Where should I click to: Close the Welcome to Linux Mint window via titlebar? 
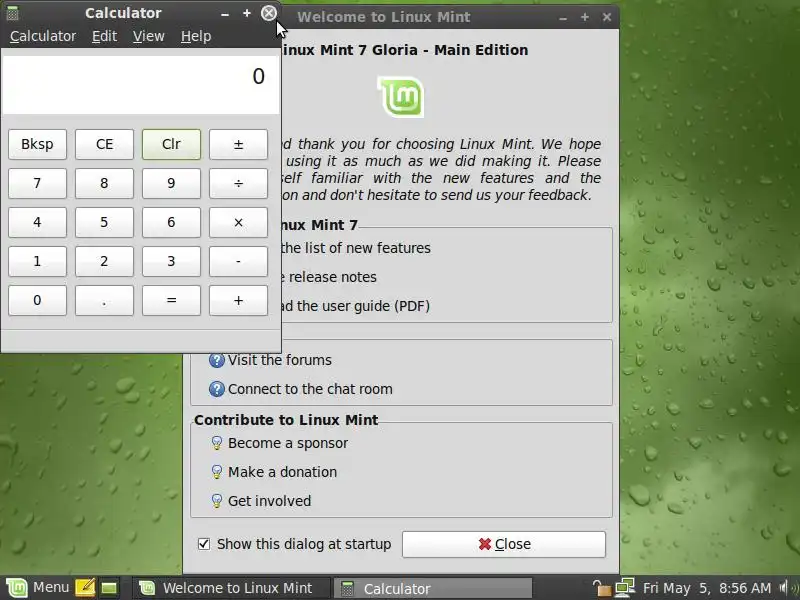pyautogui.click(x=607, y=17)
